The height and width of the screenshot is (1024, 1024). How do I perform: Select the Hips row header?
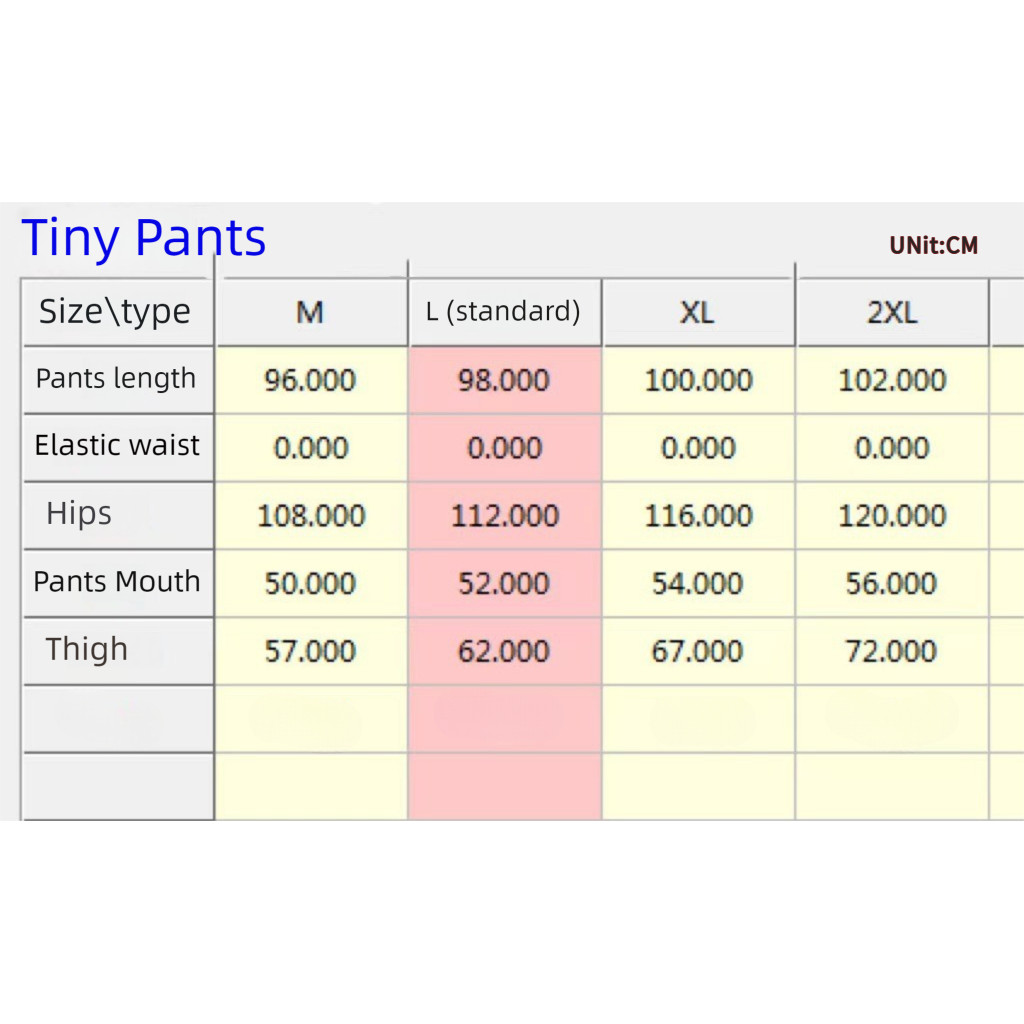tap(80, 514)
